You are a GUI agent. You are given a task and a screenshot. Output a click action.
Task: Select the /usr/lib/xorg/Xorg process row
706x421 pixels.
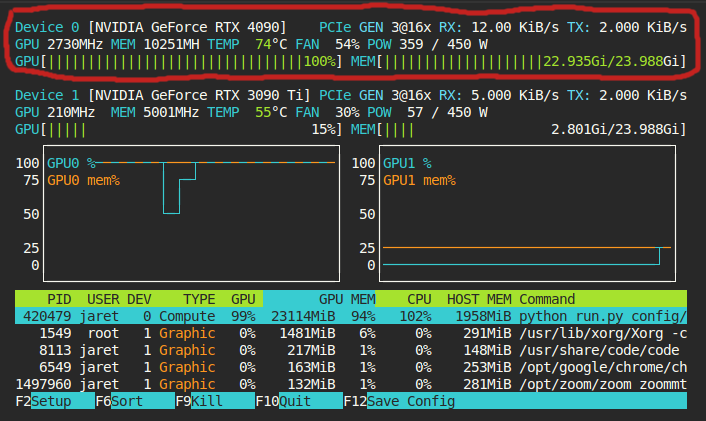(351, 333)
